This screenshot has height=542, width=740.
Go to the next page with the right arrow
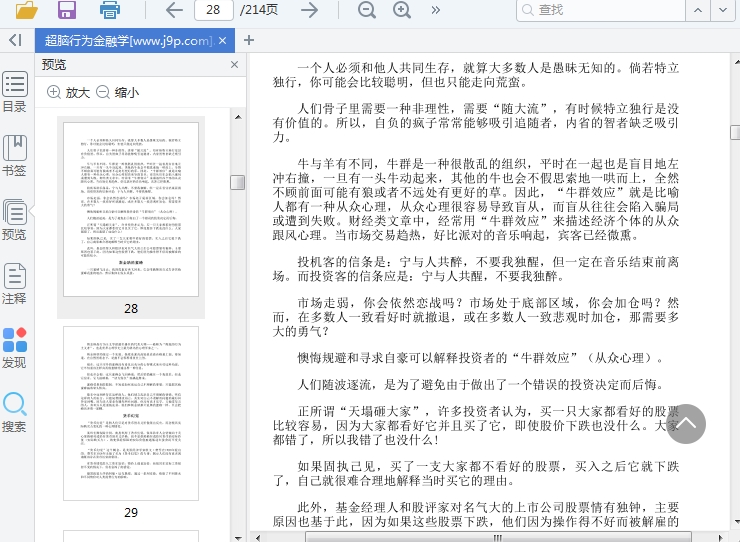click(310, 9)
